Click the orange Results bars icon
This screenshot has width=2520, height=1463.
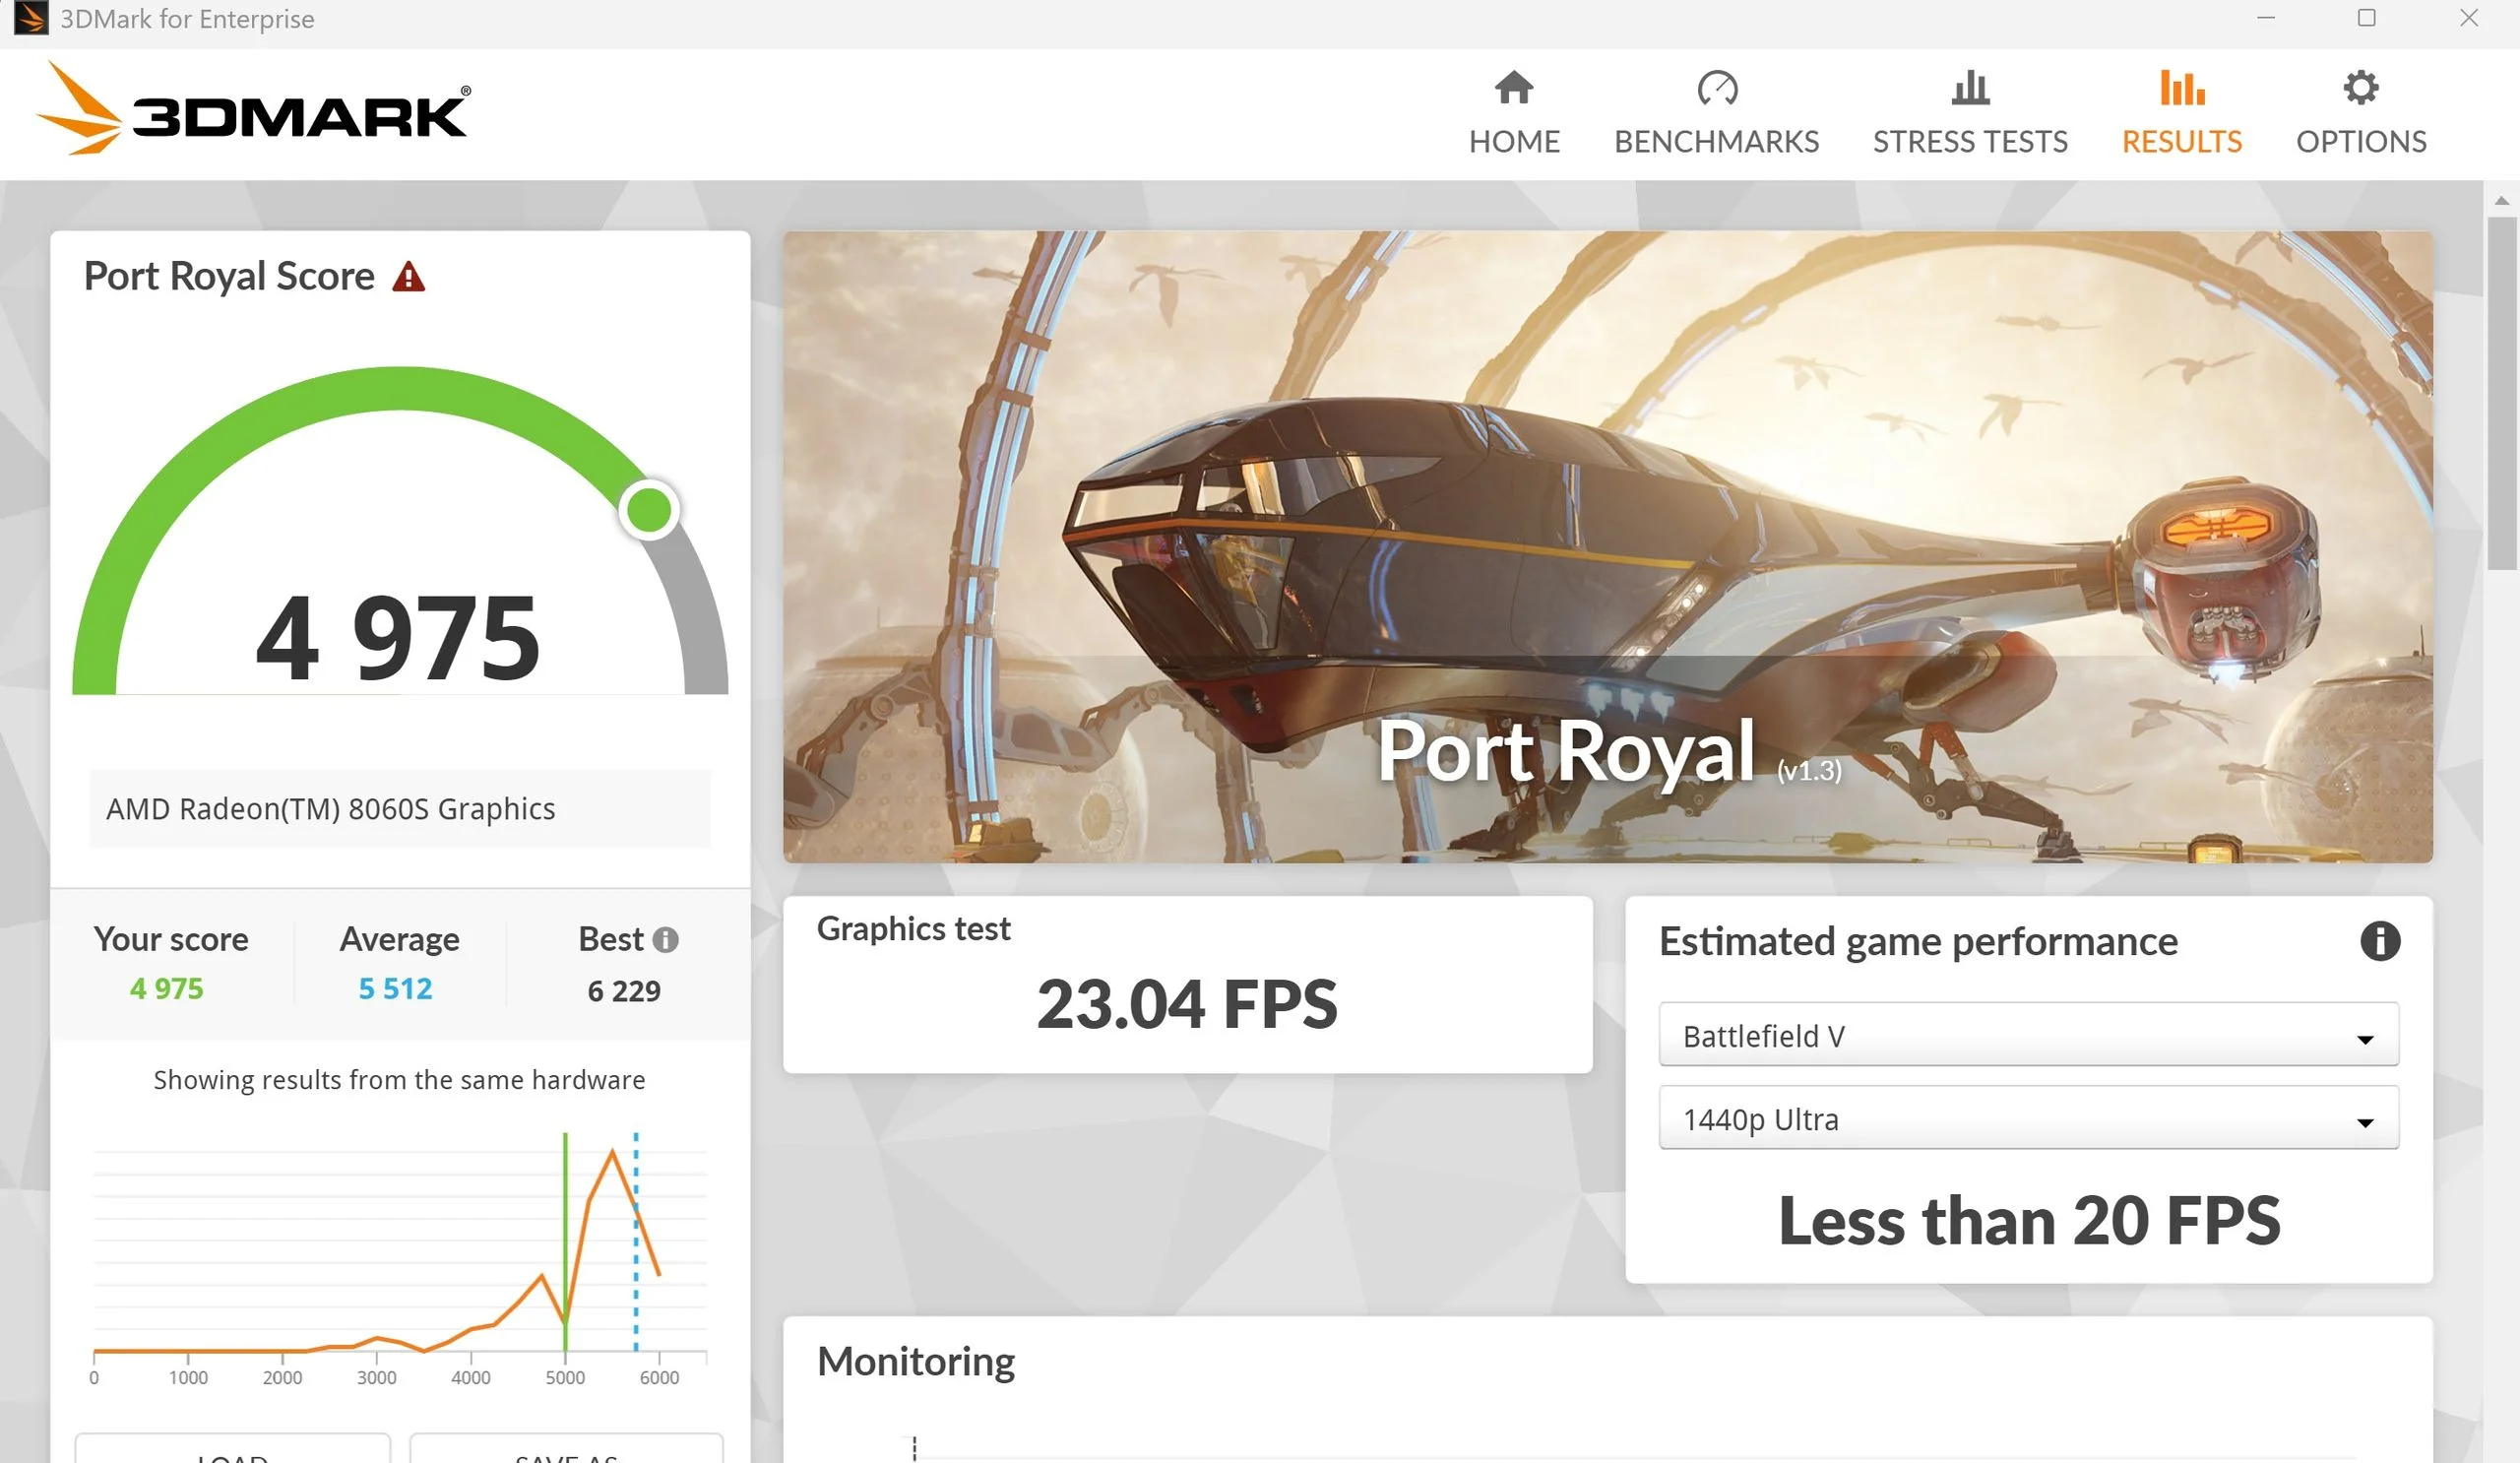pos(2181,88)
